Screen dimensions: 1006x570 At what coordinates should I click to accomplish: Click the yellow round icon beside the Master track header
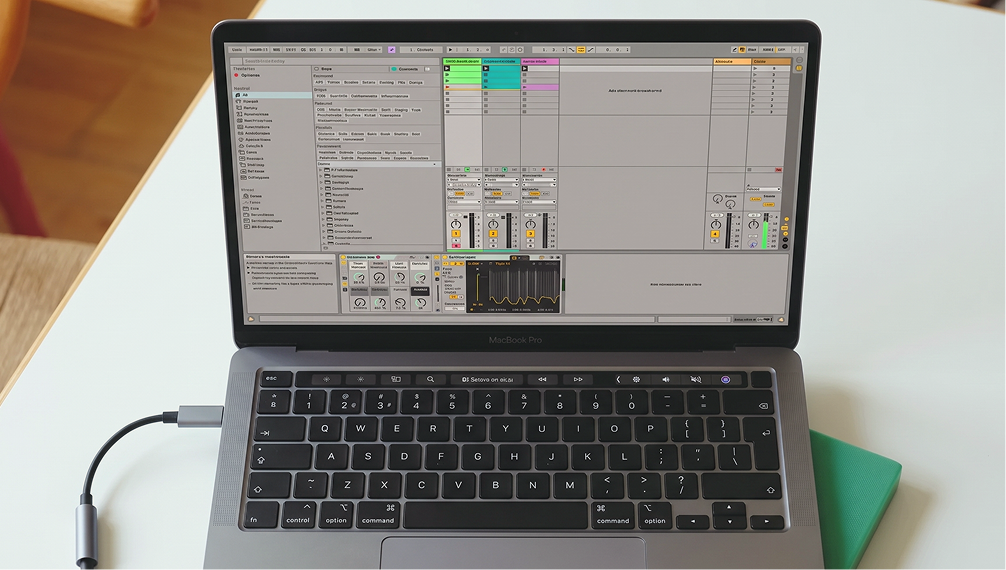click(x=799, y=68)
